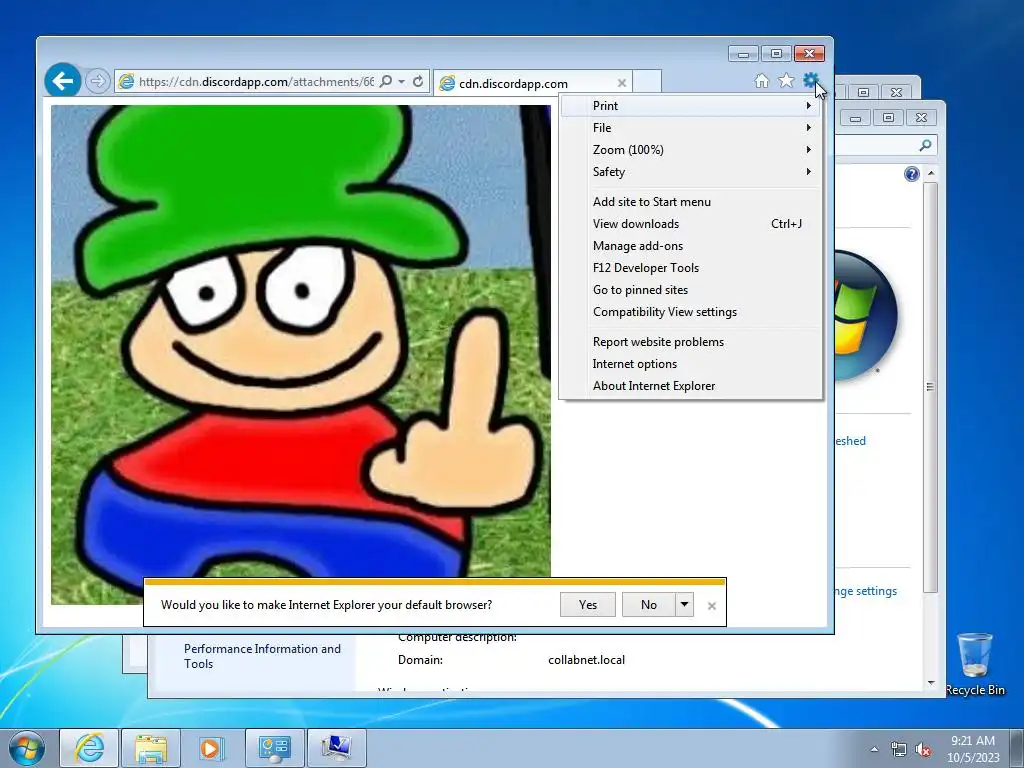Viewport: 1024px width, 768px height.
Task: Click the Change settings link in System window
Action: tap(866, 591)
